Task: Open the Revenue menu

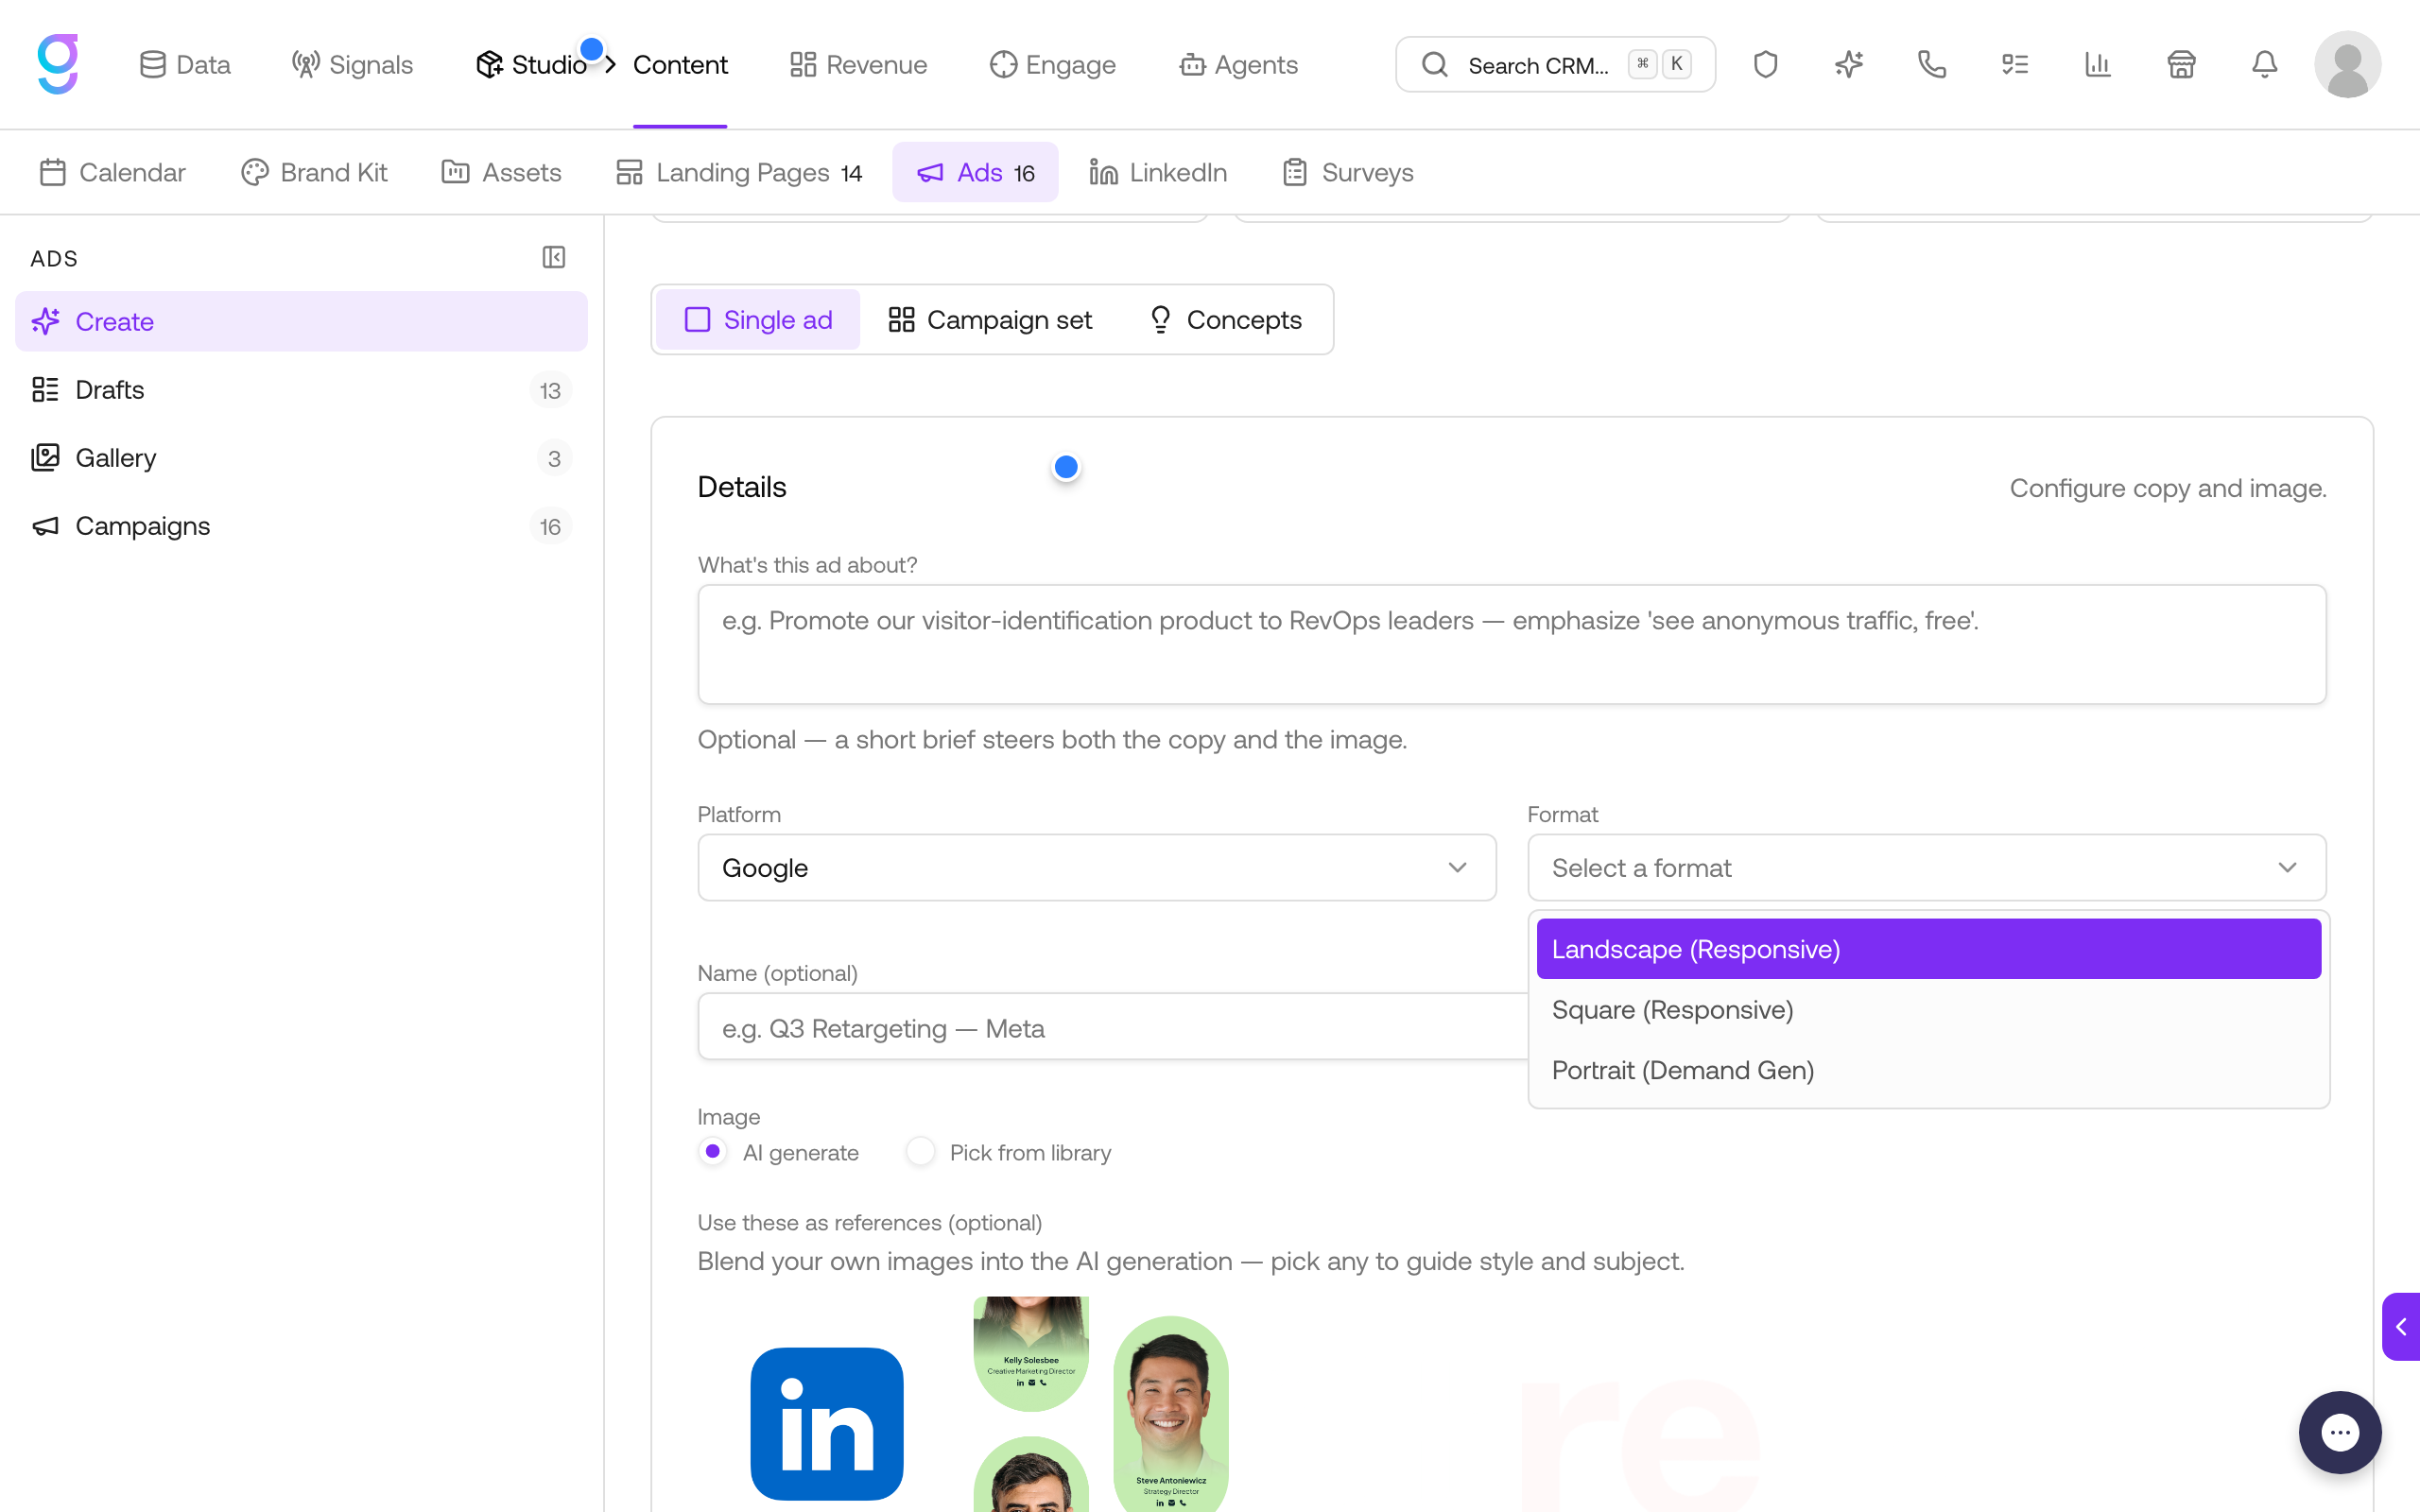Action: coord(858,64)
